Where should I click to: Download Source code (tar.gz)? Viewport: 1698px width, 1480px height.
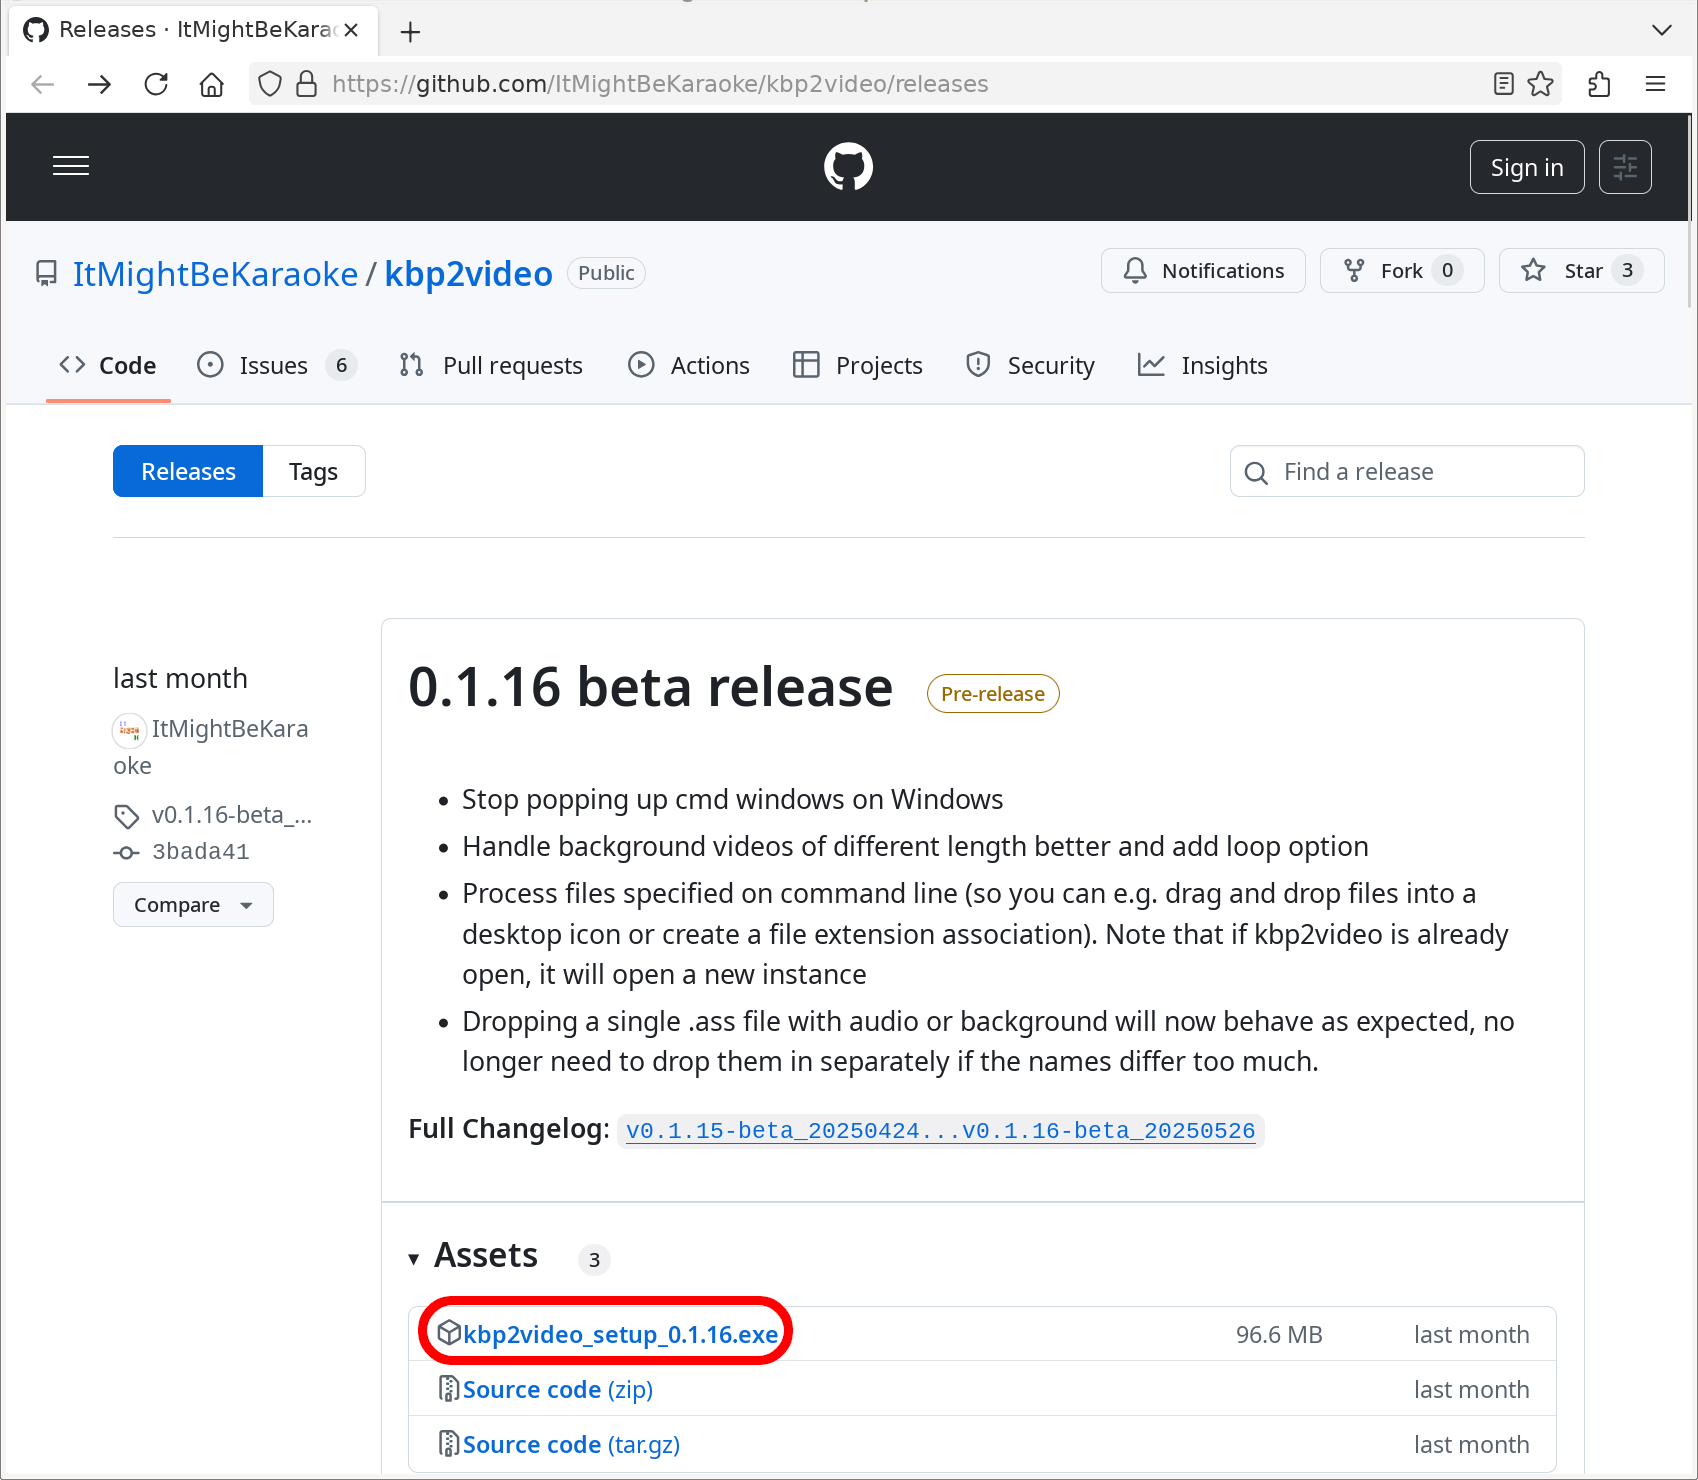point(571,1445)
